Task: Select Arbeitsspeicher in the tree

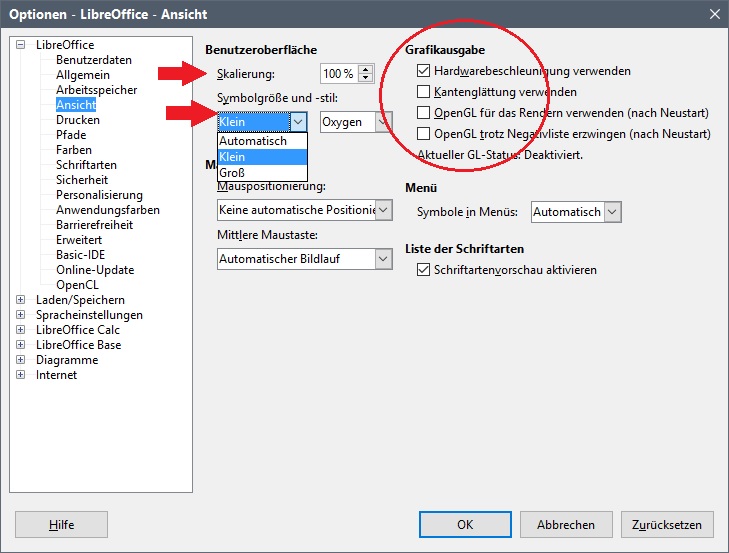Action: [x=97, y=90]
